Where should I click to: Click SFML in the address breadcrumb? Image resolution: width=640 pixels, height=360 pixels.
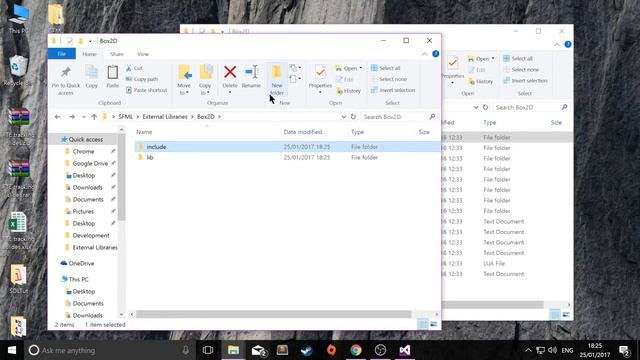pos(125,117)
